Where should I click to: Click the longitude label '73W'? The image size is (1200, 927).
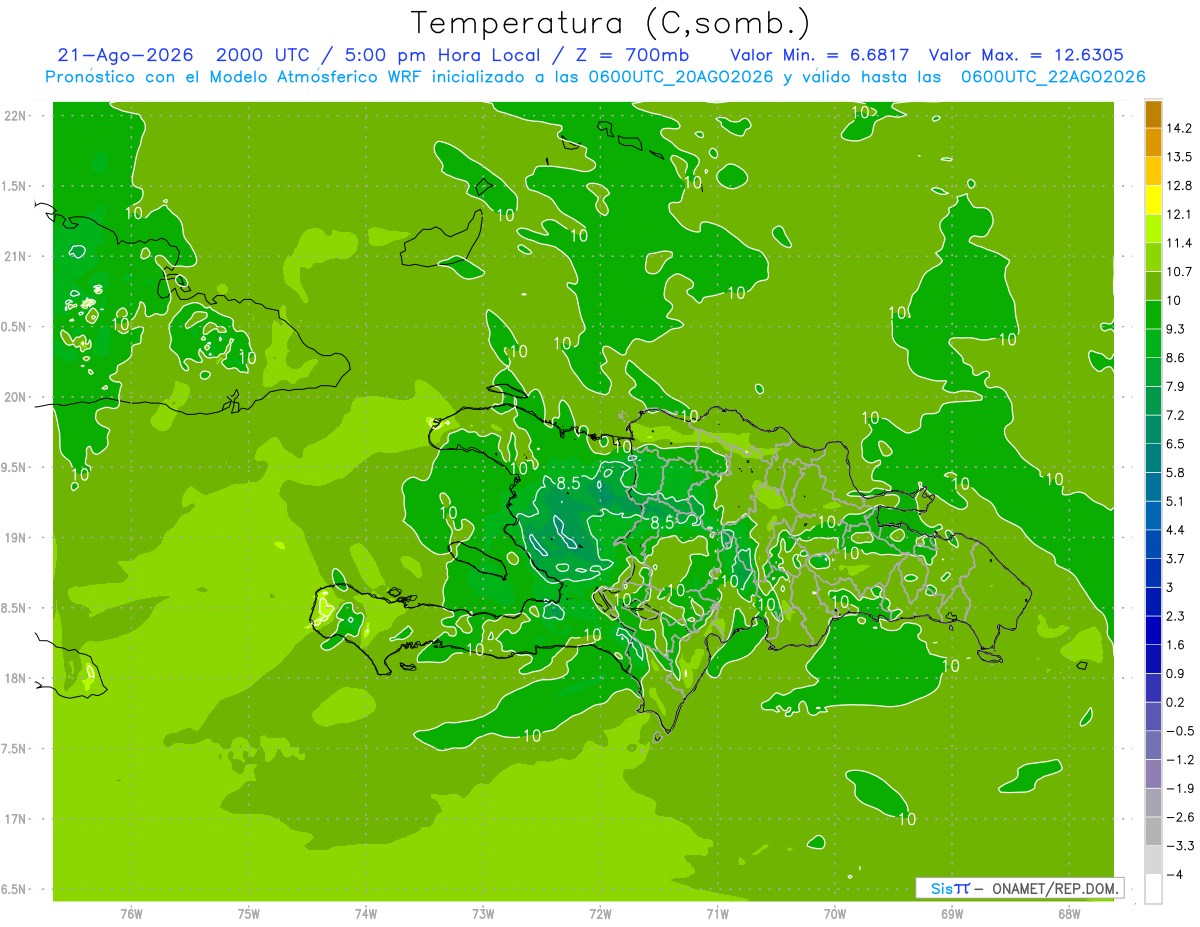click(x=483, y=912)
